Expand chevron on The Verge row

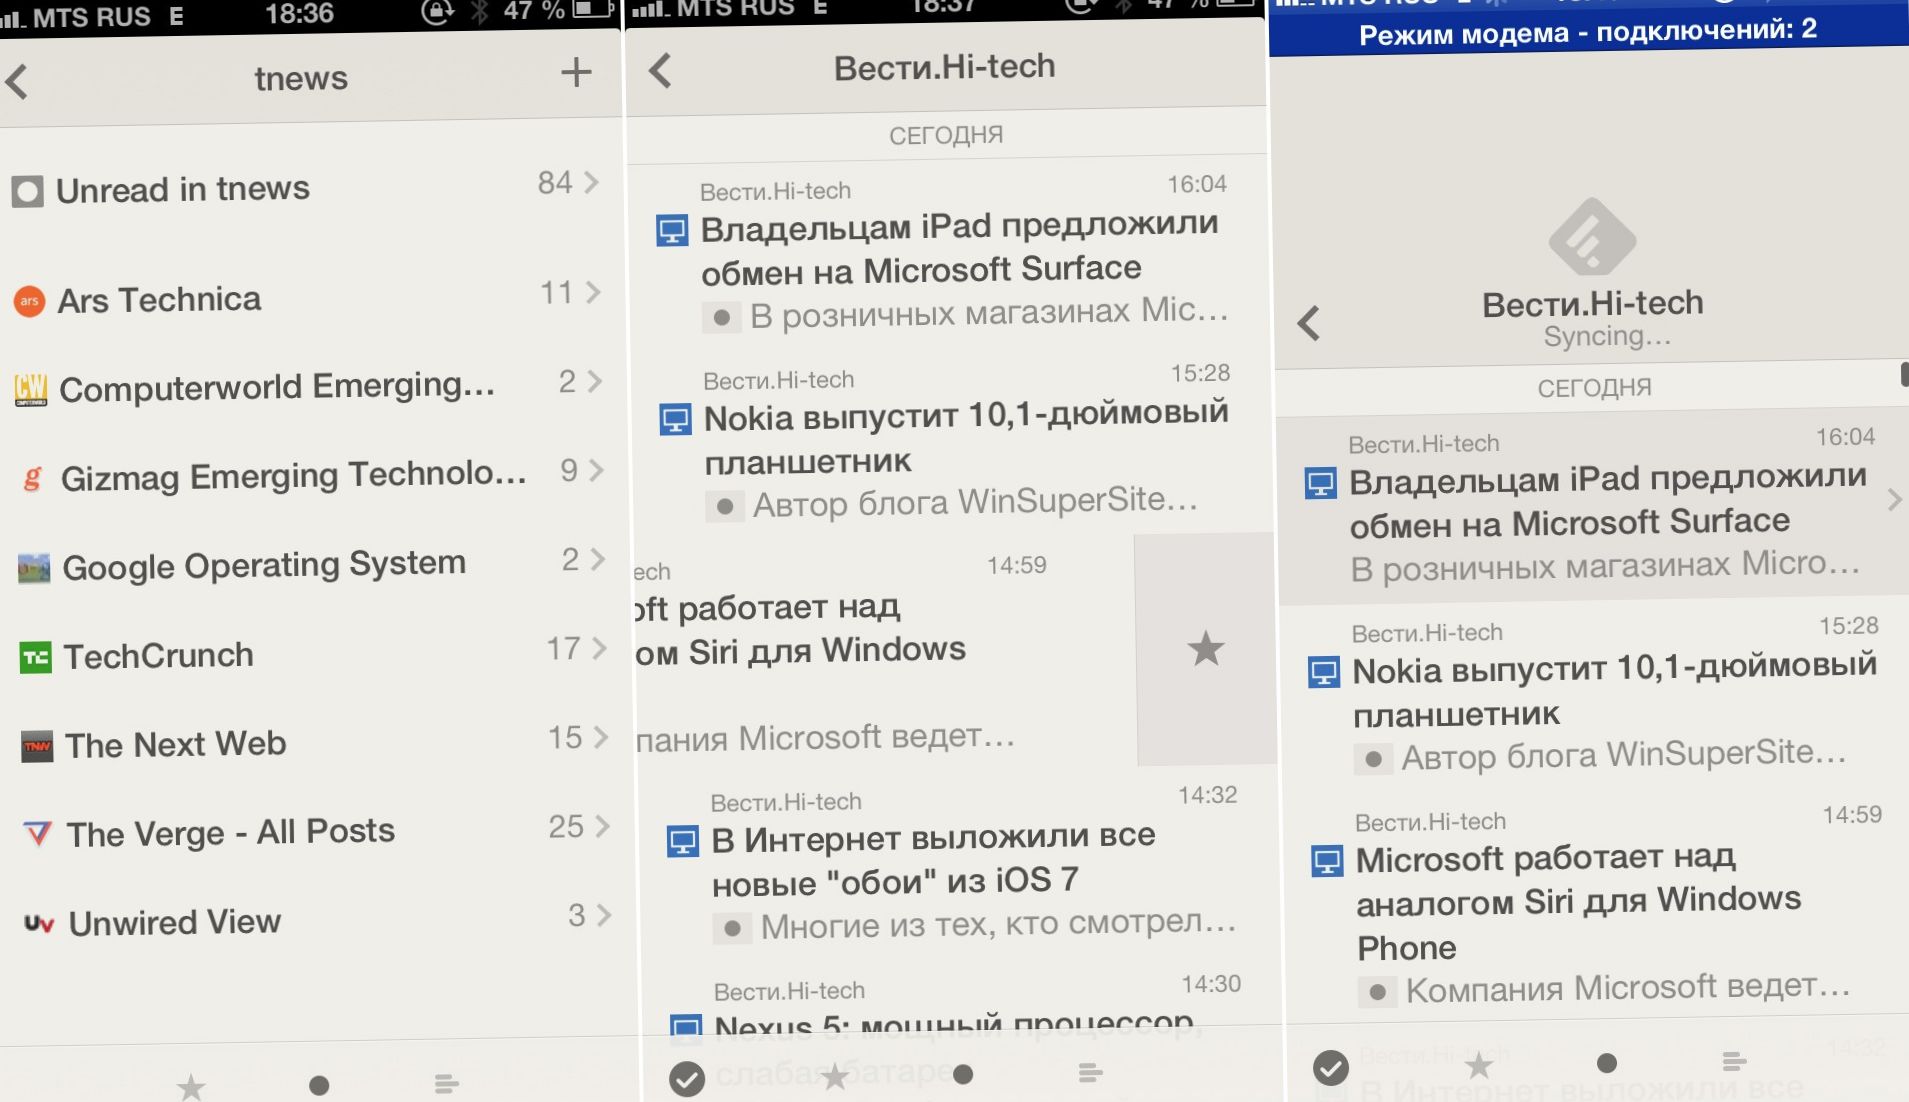(x=602, y=826)
